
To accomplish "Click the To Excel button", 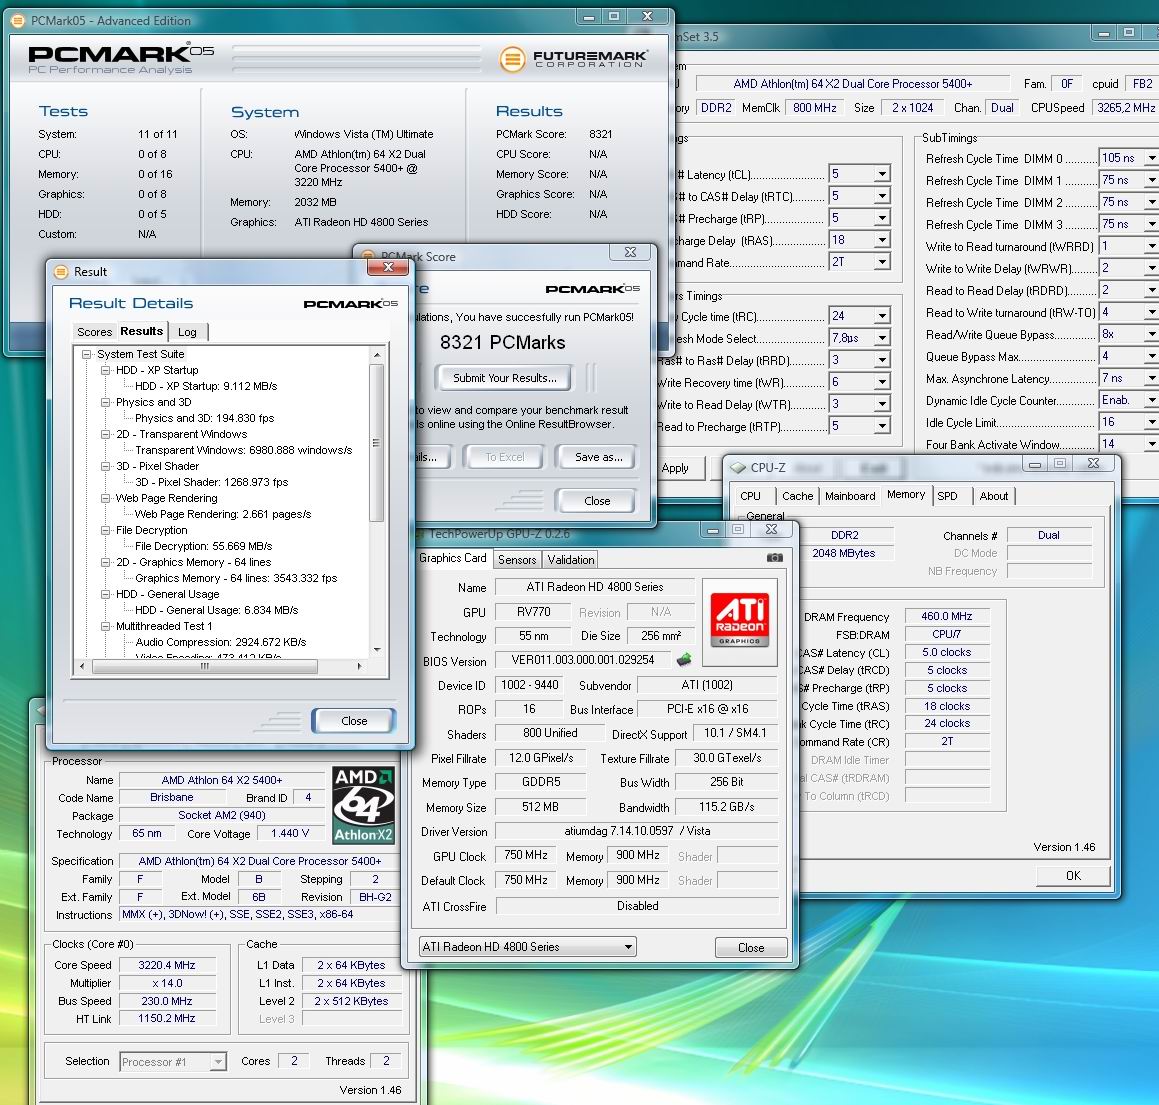I will [505, 457].
